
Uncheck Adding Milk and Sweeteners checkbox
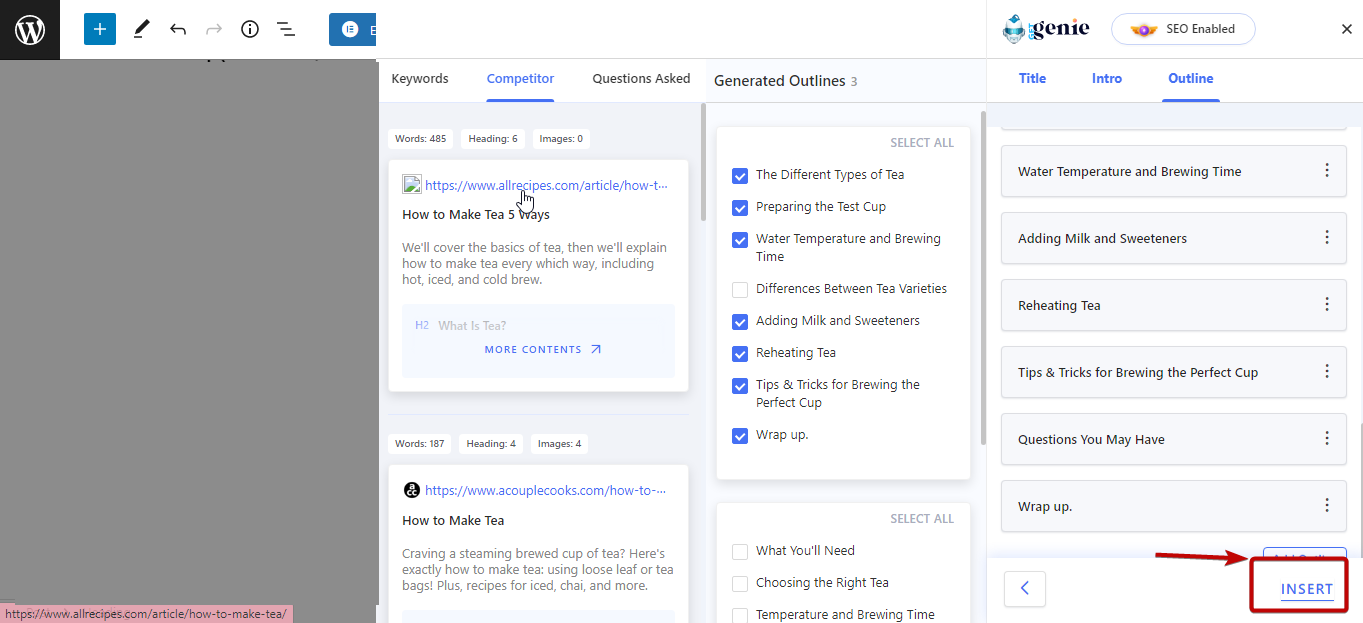pos(740,322)
